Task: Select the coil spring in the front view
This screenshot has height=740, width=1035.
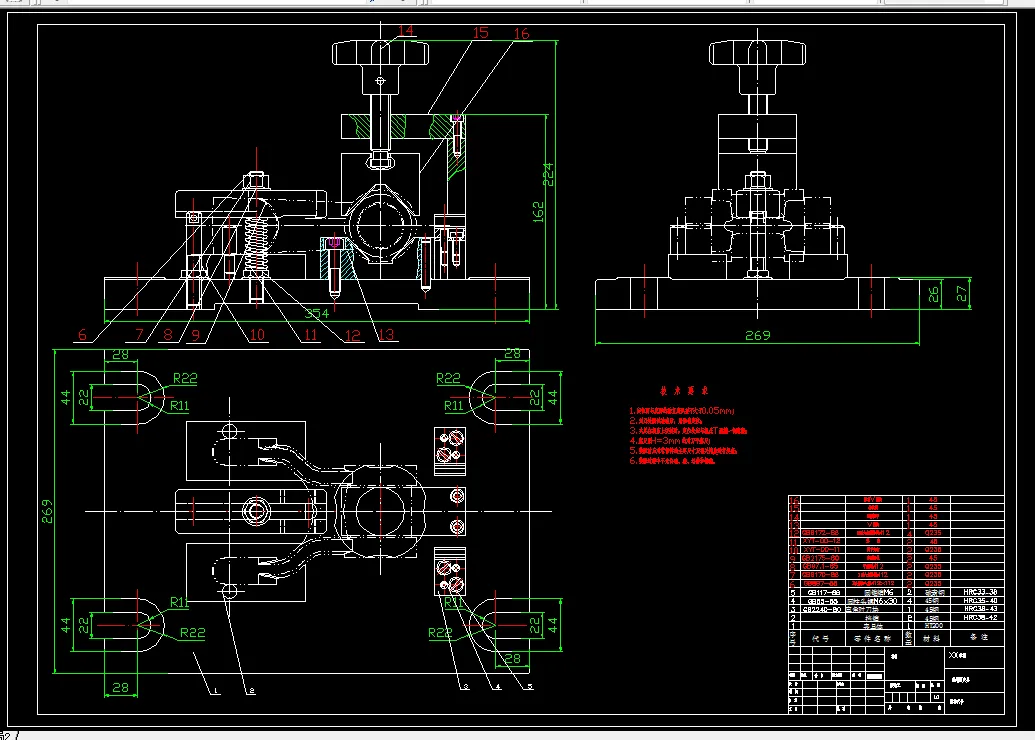Action: point(256,244)
